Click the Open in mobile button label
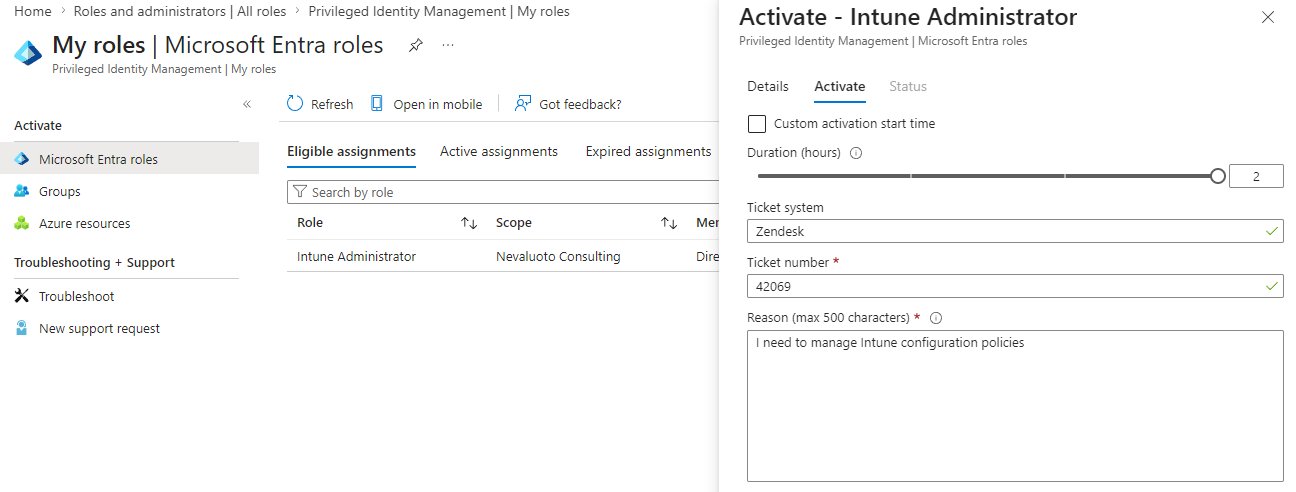Viewport: 1296px width, 492px height. tap(438, 104)
